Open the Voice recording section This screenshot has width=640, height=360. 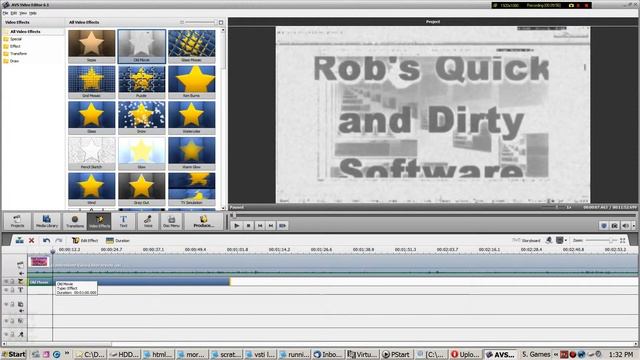pyautogui.click(x=148, y=221)
